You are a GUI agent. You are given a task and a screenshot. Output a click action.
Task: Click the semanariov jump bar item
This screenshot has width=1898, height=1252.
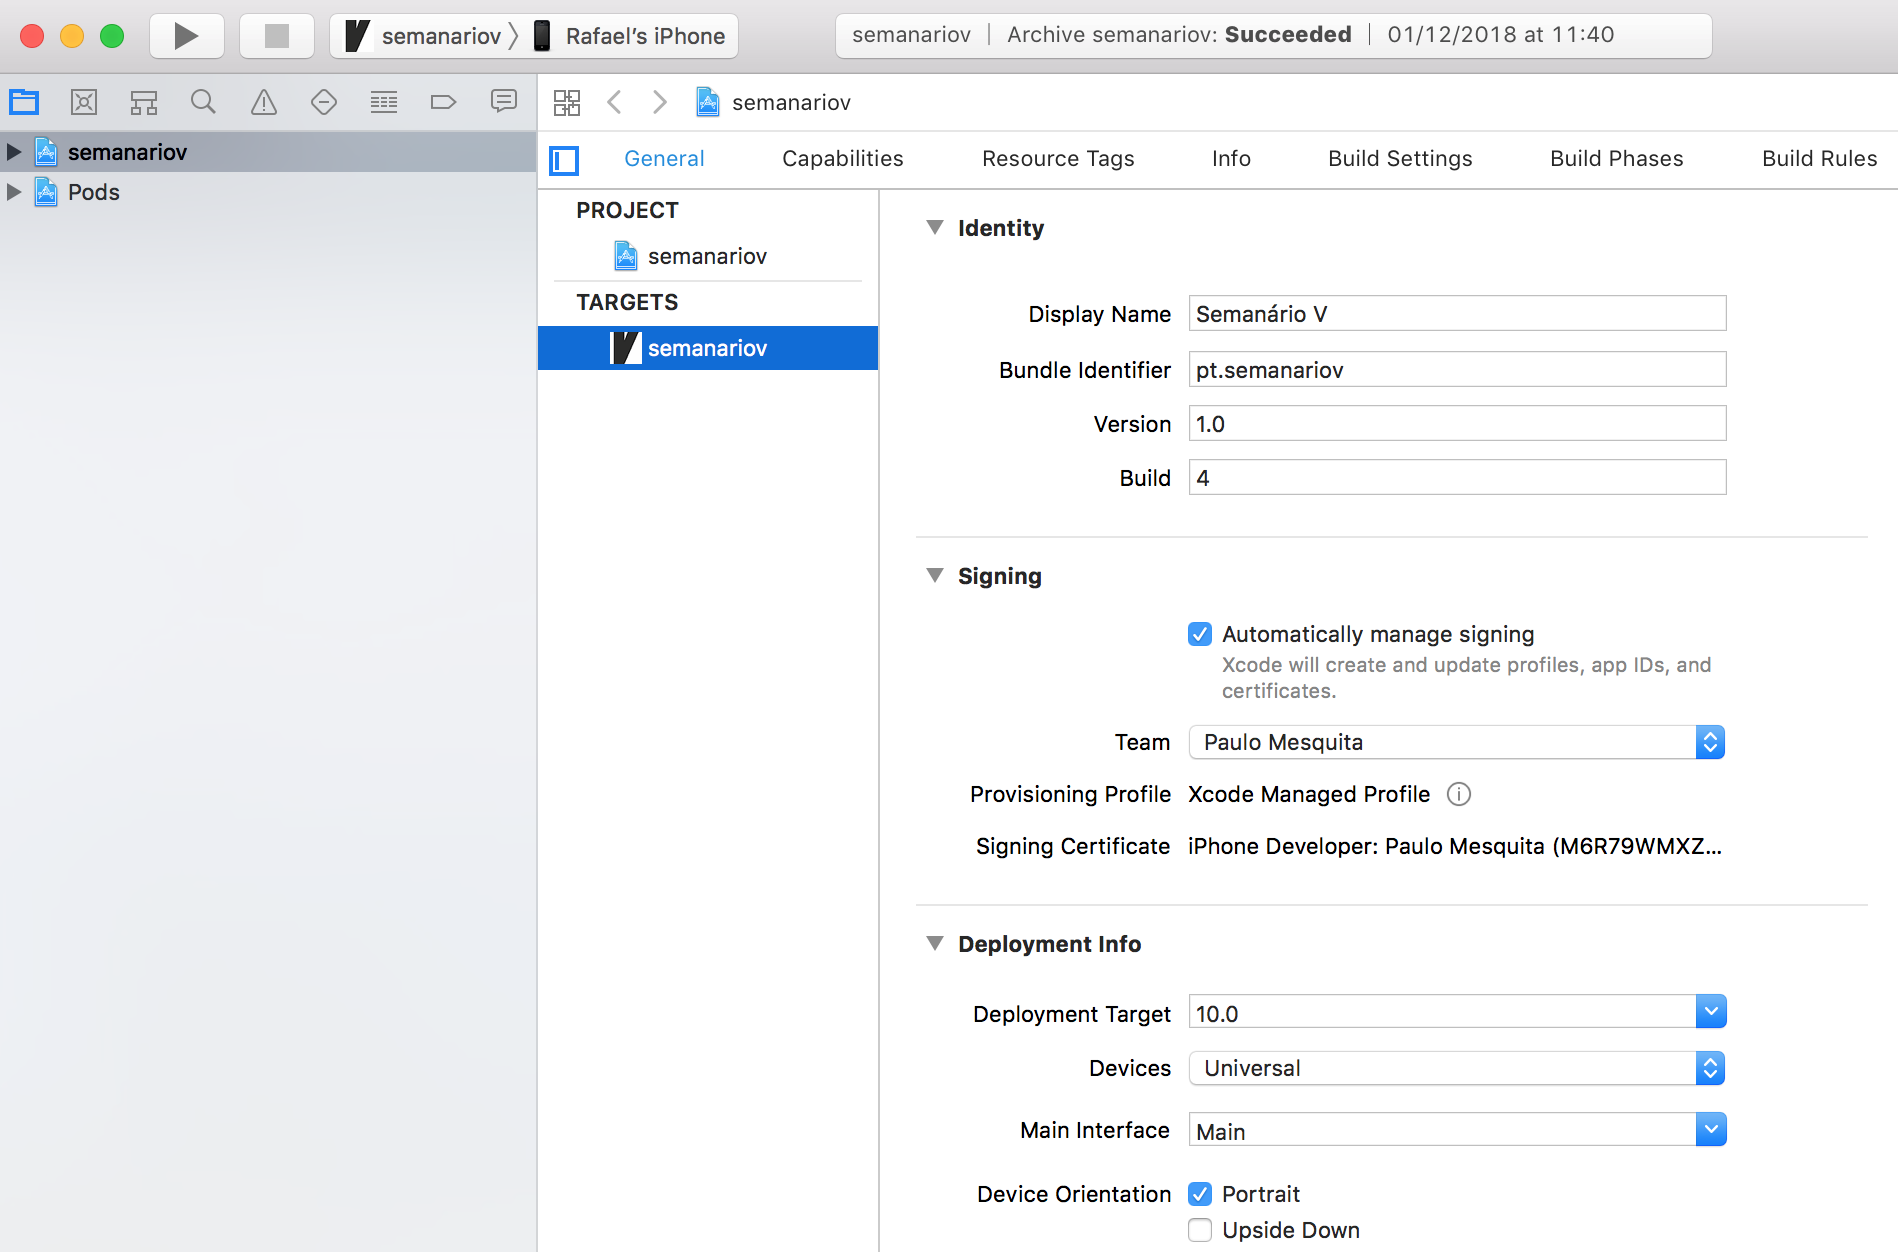[774, 102]
